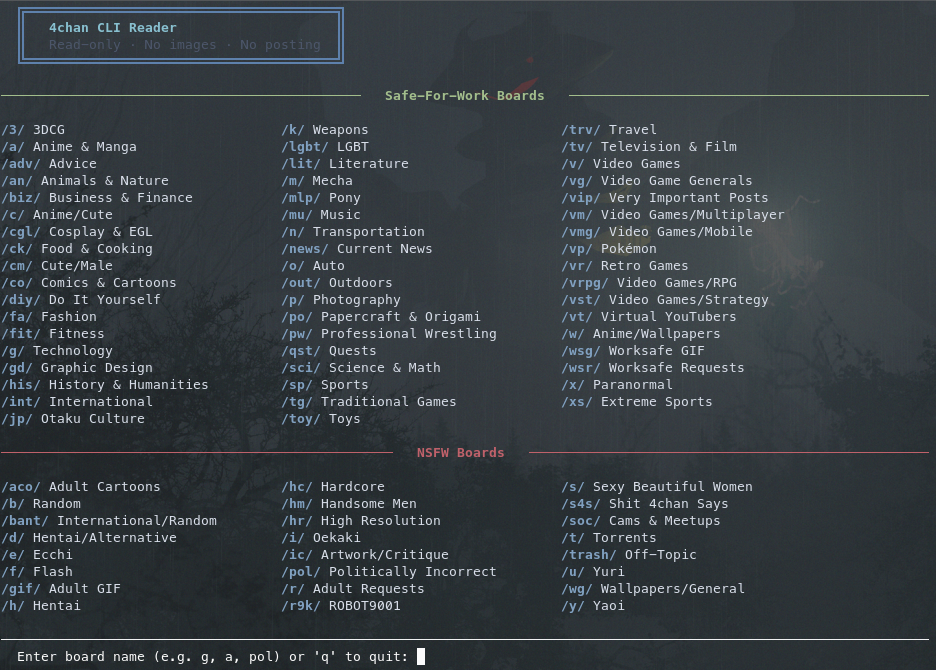Click /news/ Current News
The height and width of the screenshot is (670, 936).
357,248
